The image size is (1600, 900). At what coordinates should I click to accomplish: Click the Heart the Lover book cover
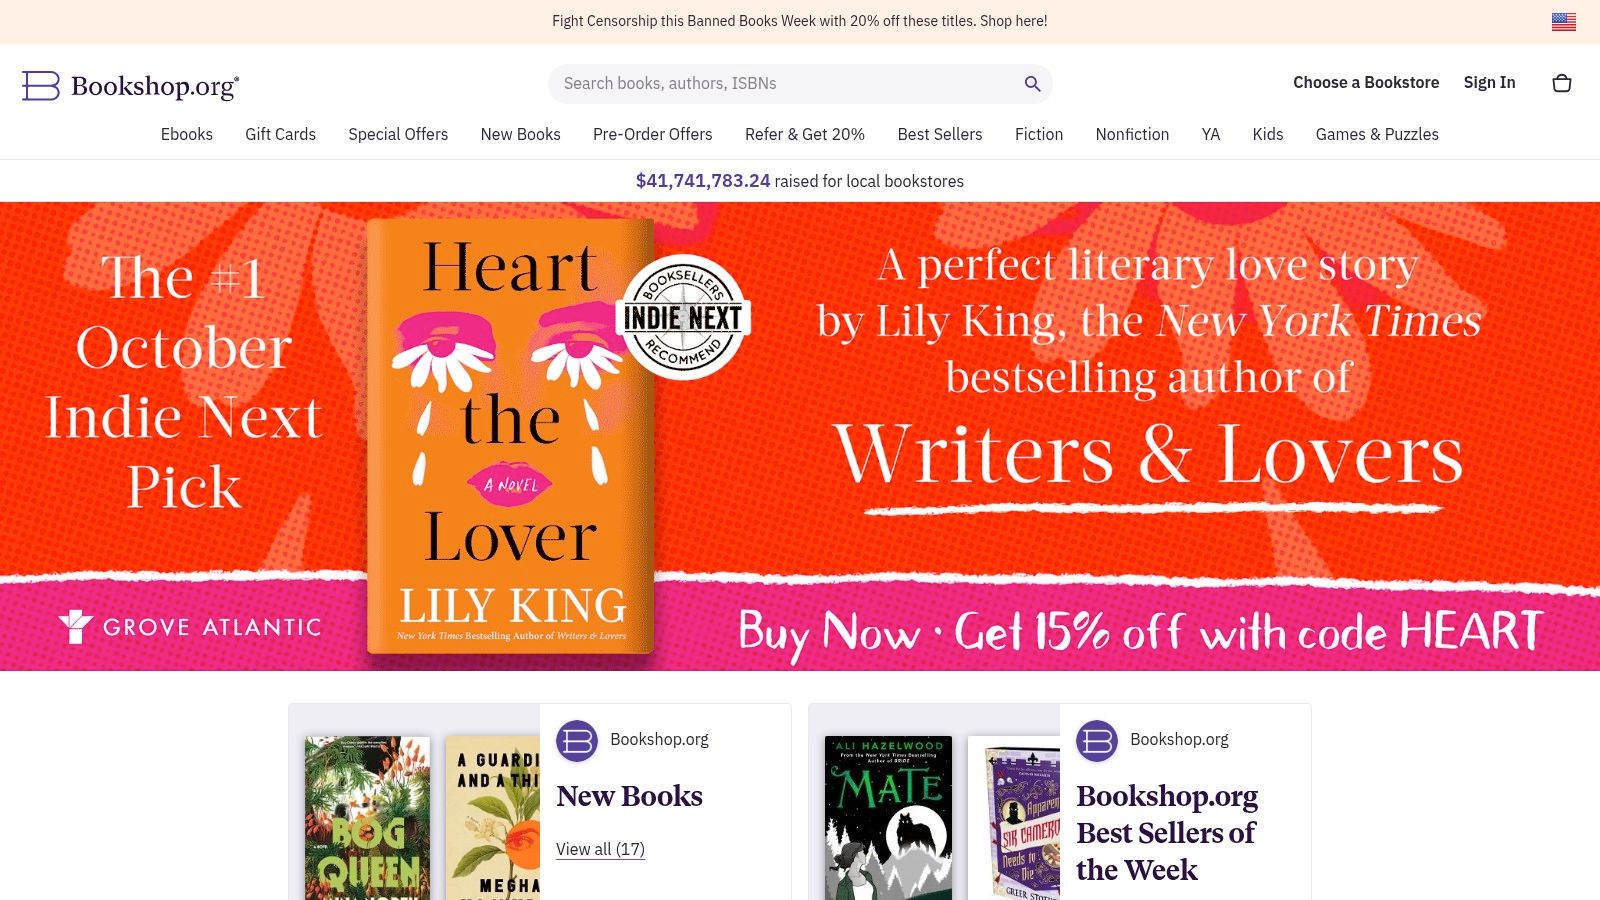tap(511, 436)
